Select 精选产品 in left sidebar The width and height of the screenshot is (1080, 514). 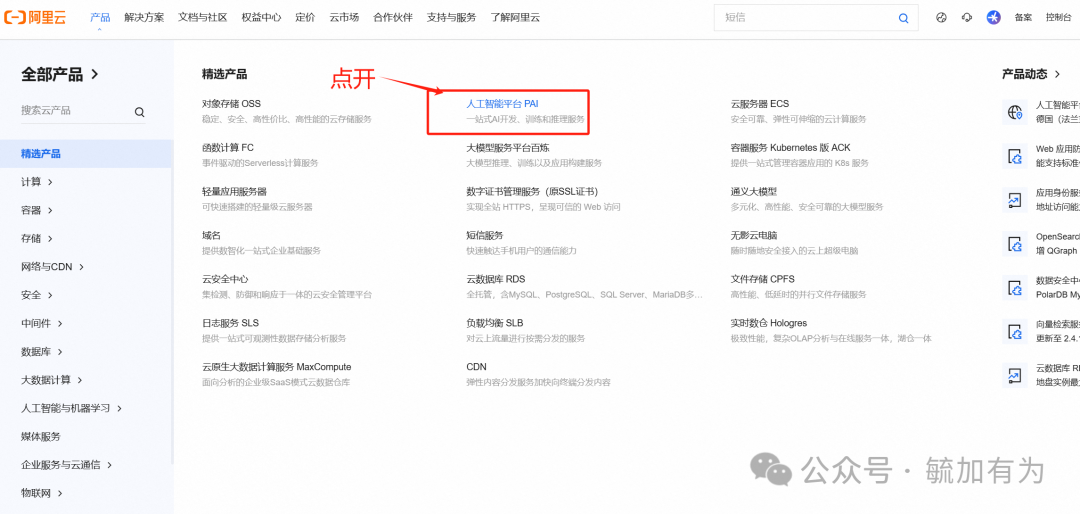pyautogui.click(x=86, y=154)
